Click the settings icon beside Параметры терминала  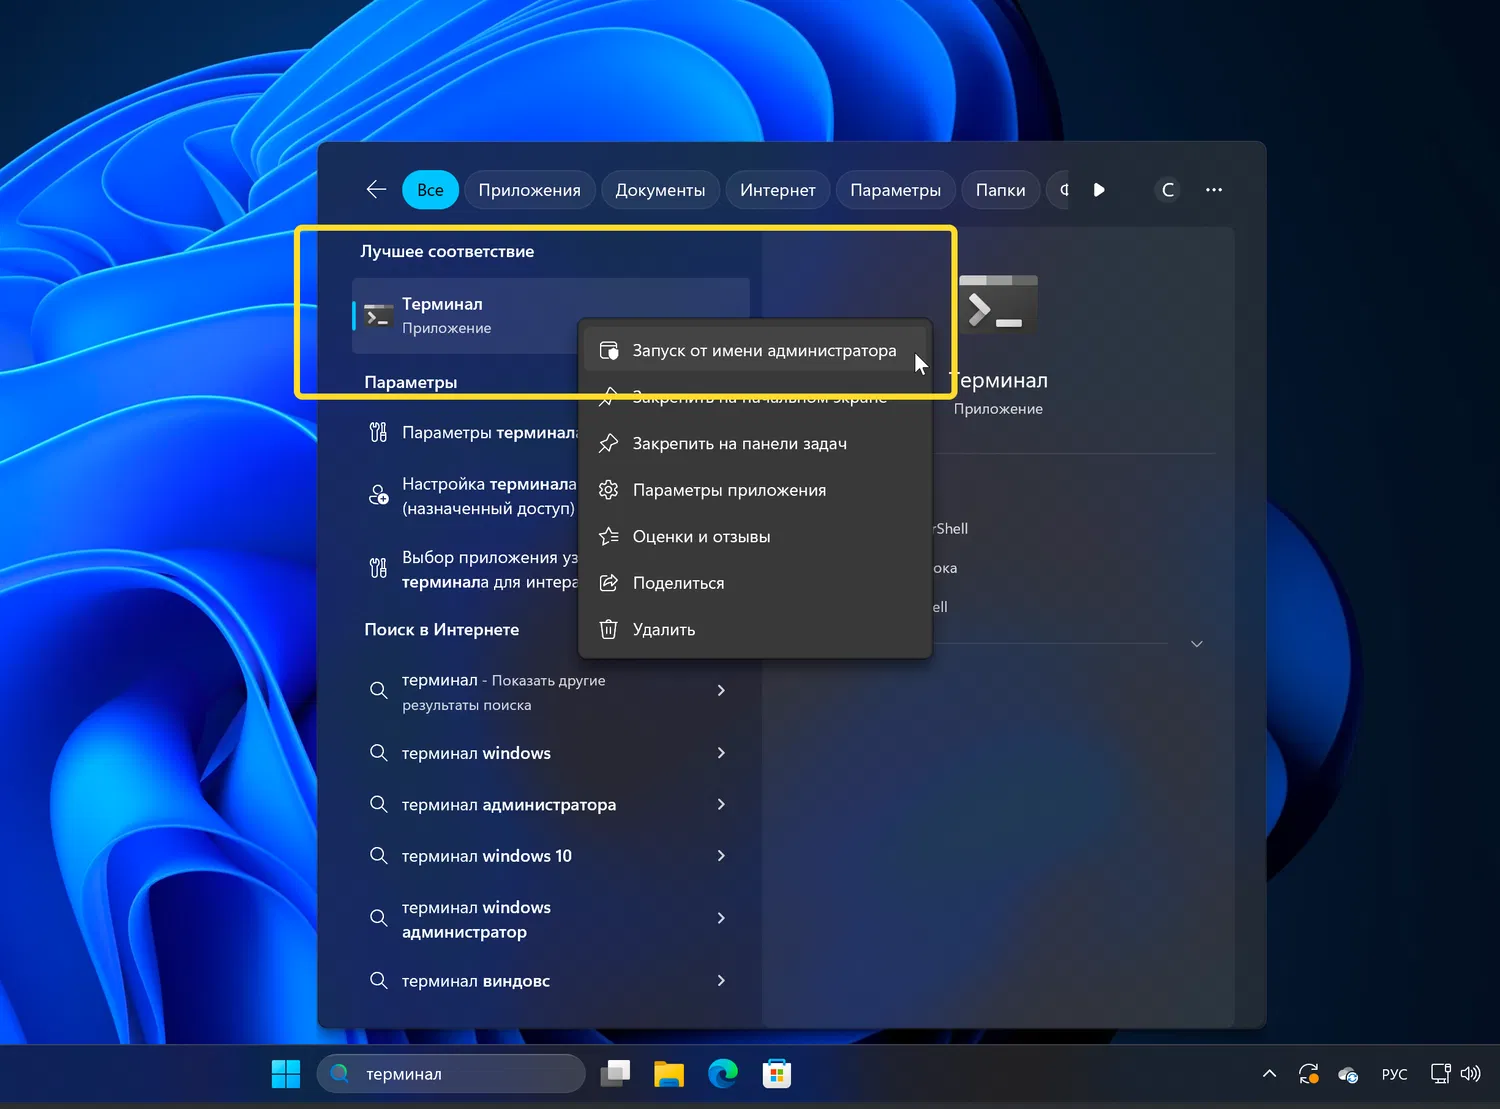coord(378,433)
